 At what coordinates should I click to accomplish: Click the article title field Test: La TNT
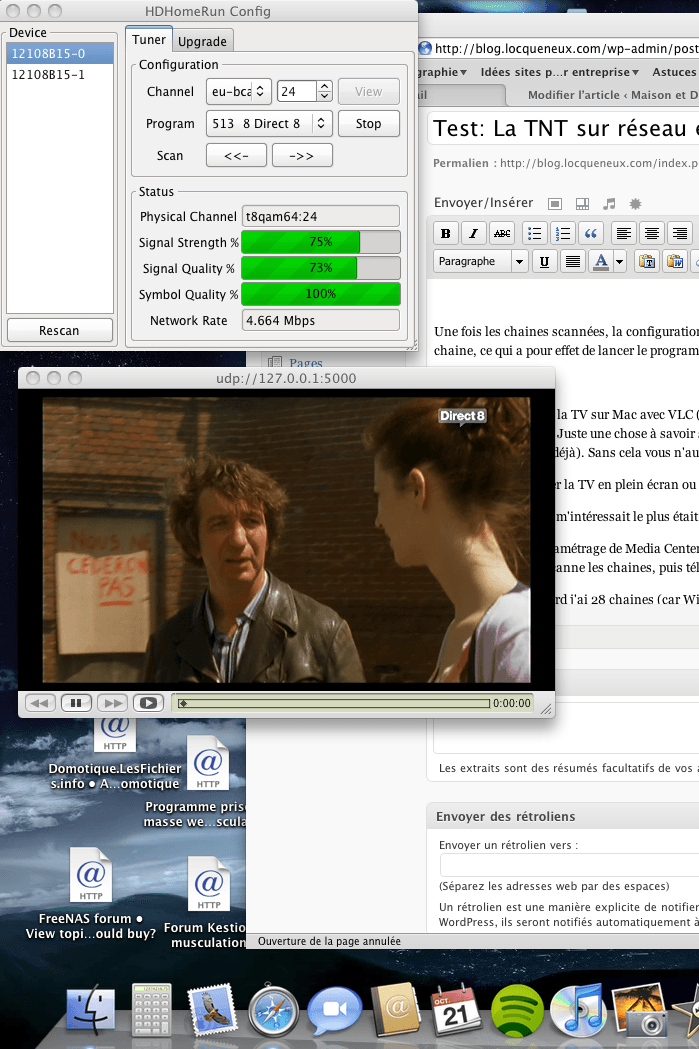coord(563,128)
